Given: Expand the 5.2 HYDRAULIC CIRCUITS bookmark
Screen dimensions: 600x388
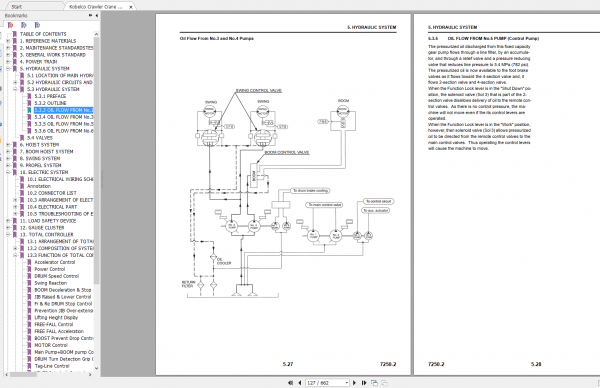Looking at the screenshot, I should pyautogui.click(x=15, y=82).
